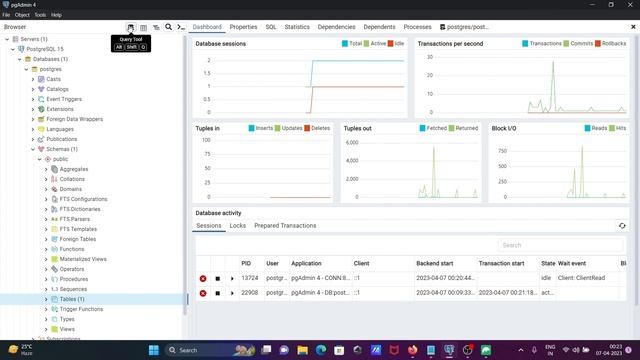The image size is (640, 360).
Task: Switch to the Processes tab
Action: click(417, 27)
